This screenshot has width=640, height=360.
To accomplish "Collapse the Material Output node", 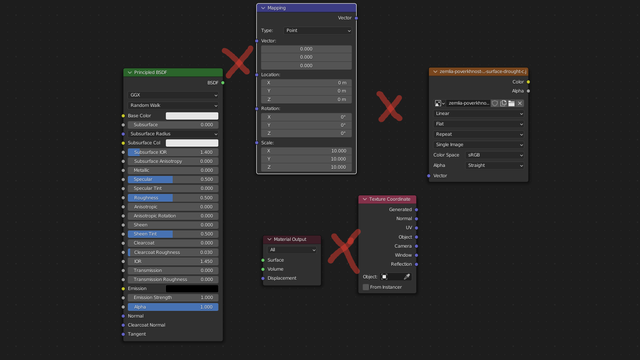I will pyautogui.click(x=269, y=239).
